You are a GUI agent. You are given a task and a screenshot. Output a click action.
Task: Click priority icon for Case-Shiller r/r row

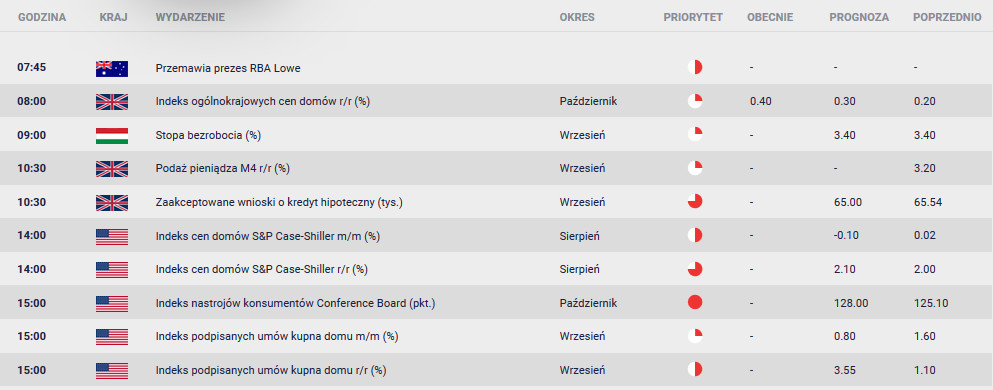coord(695,269)
